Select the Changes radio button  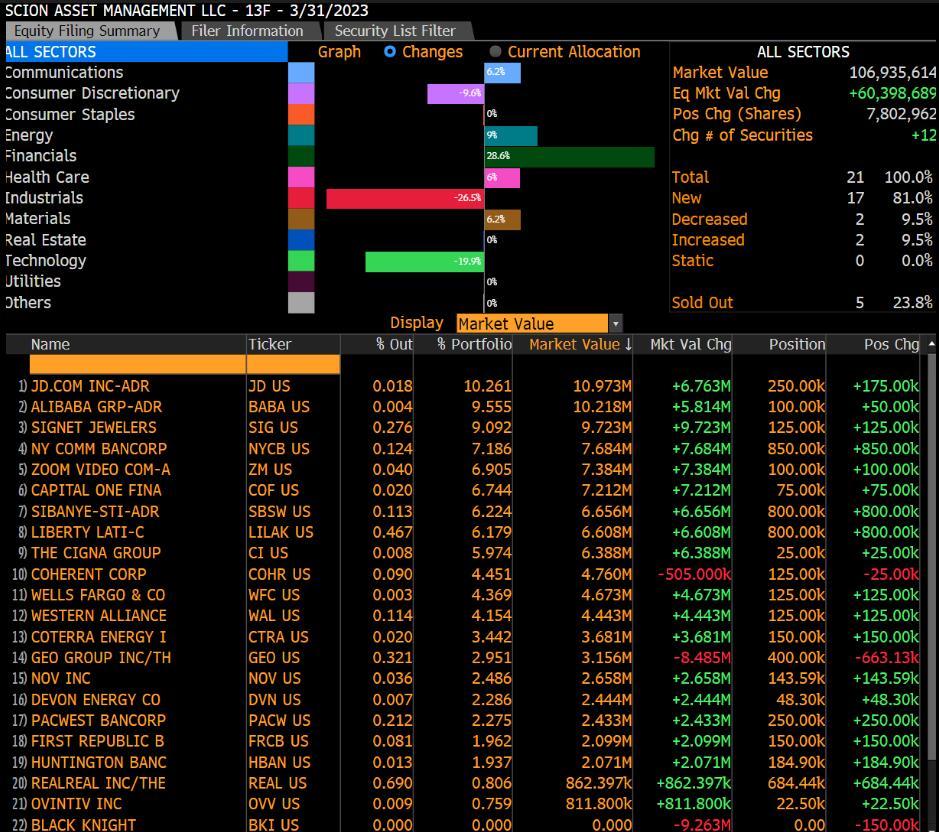391,52
